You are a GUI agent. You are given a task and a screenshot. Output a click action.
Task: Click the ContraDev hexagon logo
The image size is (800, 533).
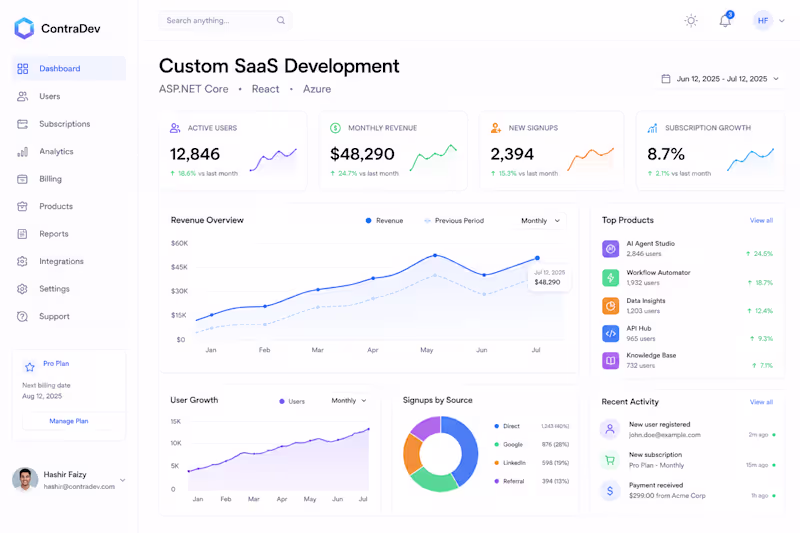pos(24,29)
